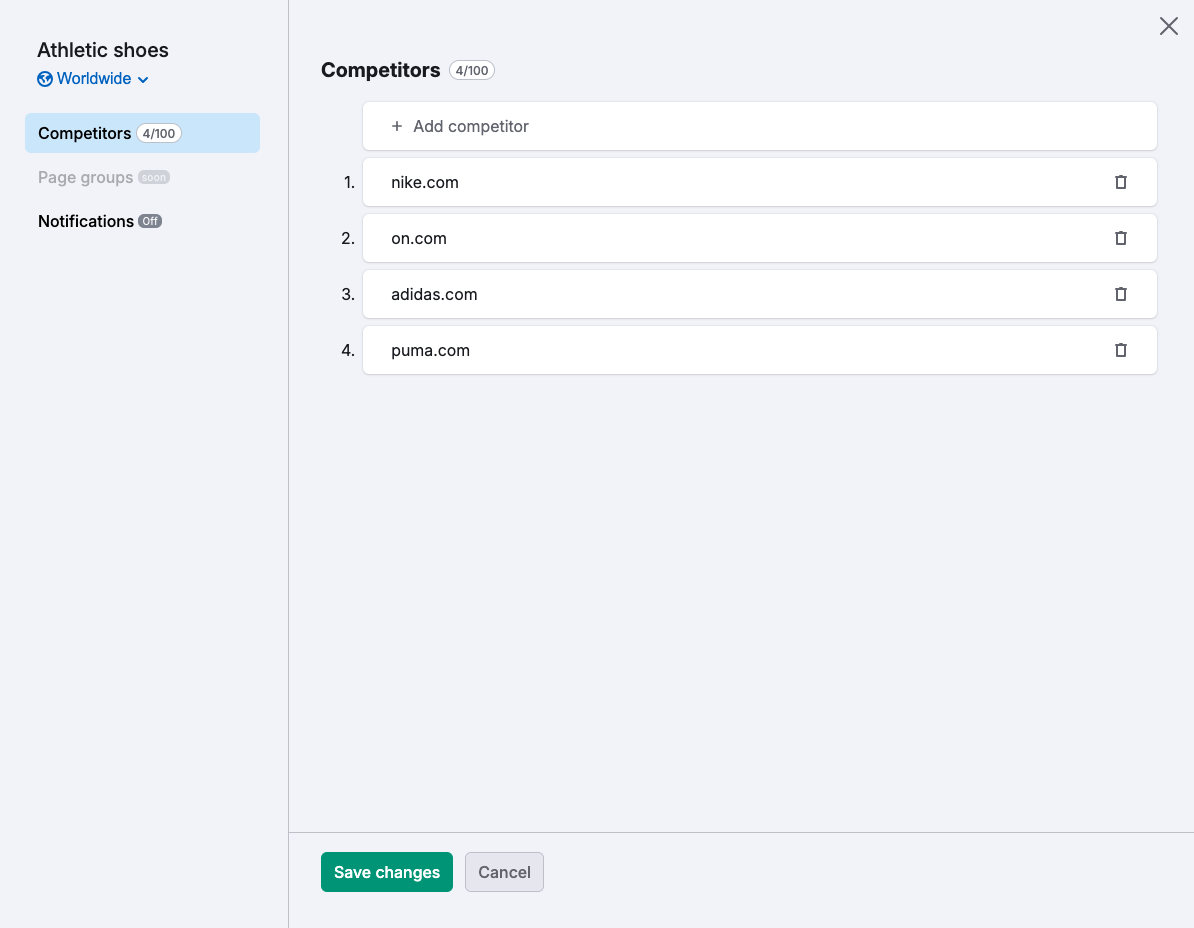Click the Off badge next to Notifications

(x=150, y=221)
